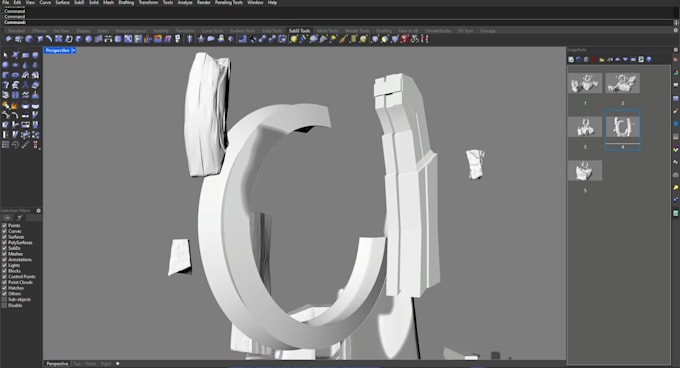Click the first icon in Snapshots panel toolbar
The height and width of the screenshot is (368, 680).
(571, 59)
